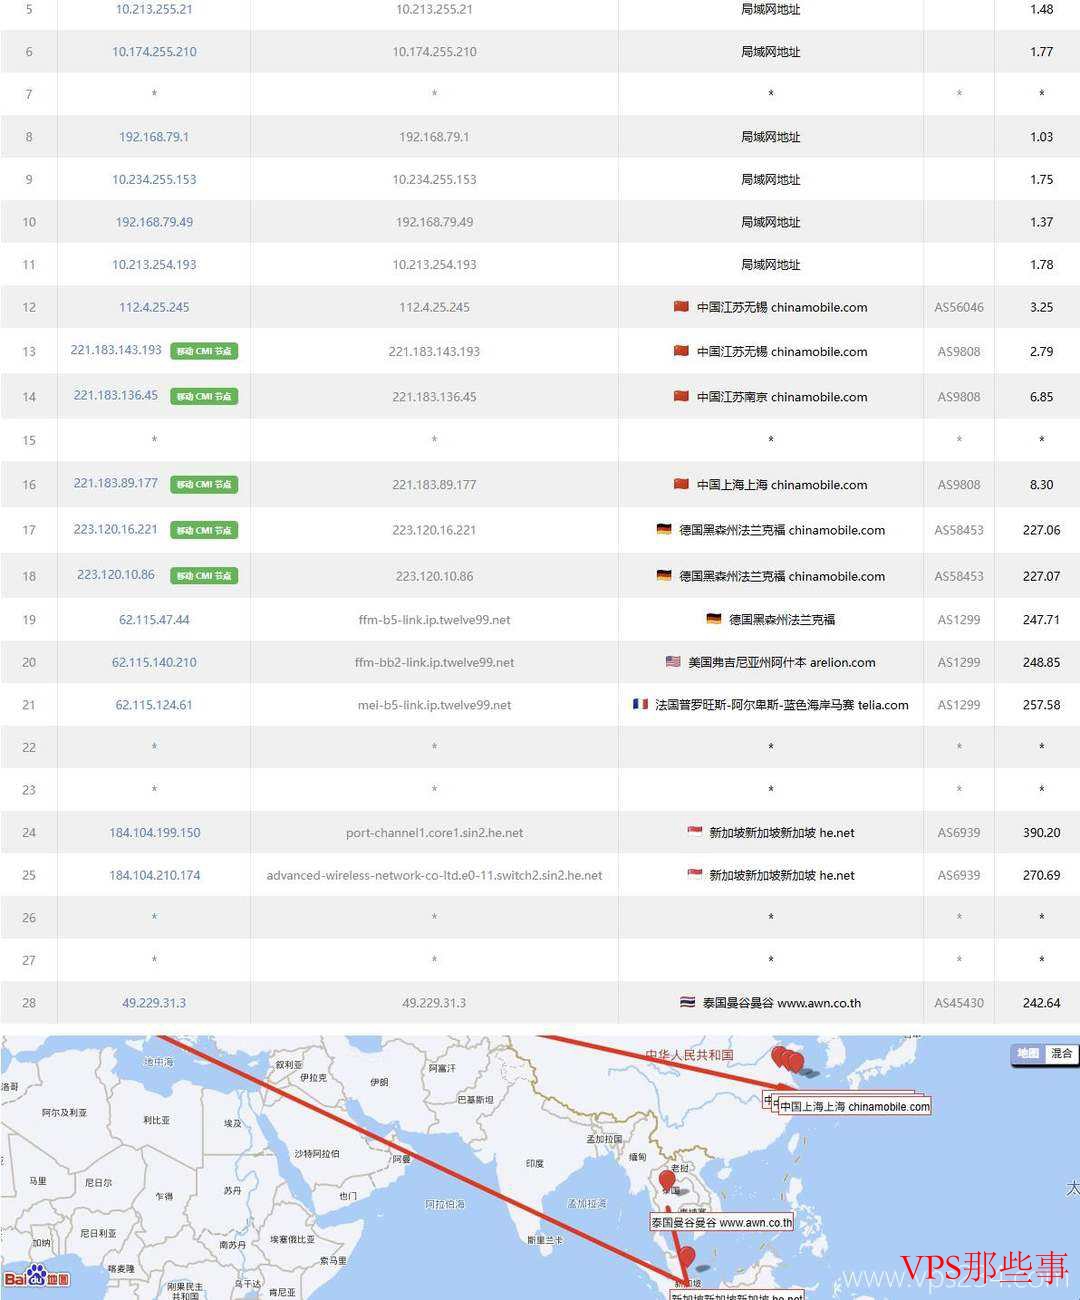Viewport: 1080px width, 1300px height.
Task: Click the red map pin over Thailand
Action: [x=668, y=1182]
